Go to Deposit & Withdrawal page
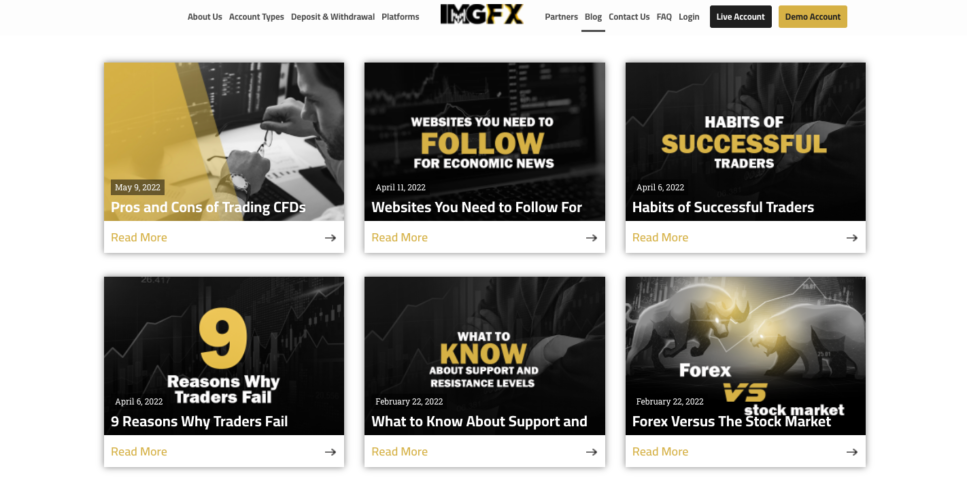 click(x=333, y=17)
